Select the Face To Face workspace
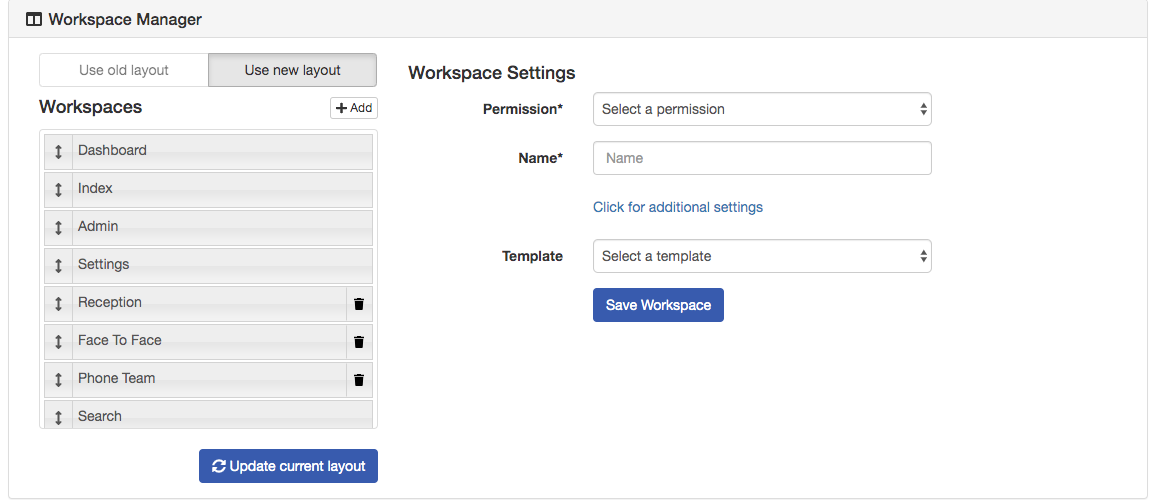Screen dimensions: 1156x500 (209, 342)
